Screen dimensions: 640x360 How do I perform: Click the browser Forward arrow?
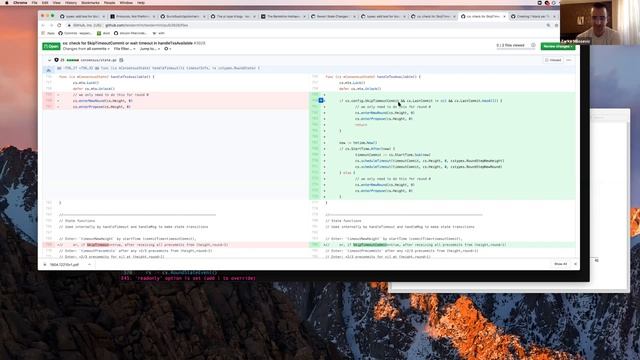pos(51,25)
